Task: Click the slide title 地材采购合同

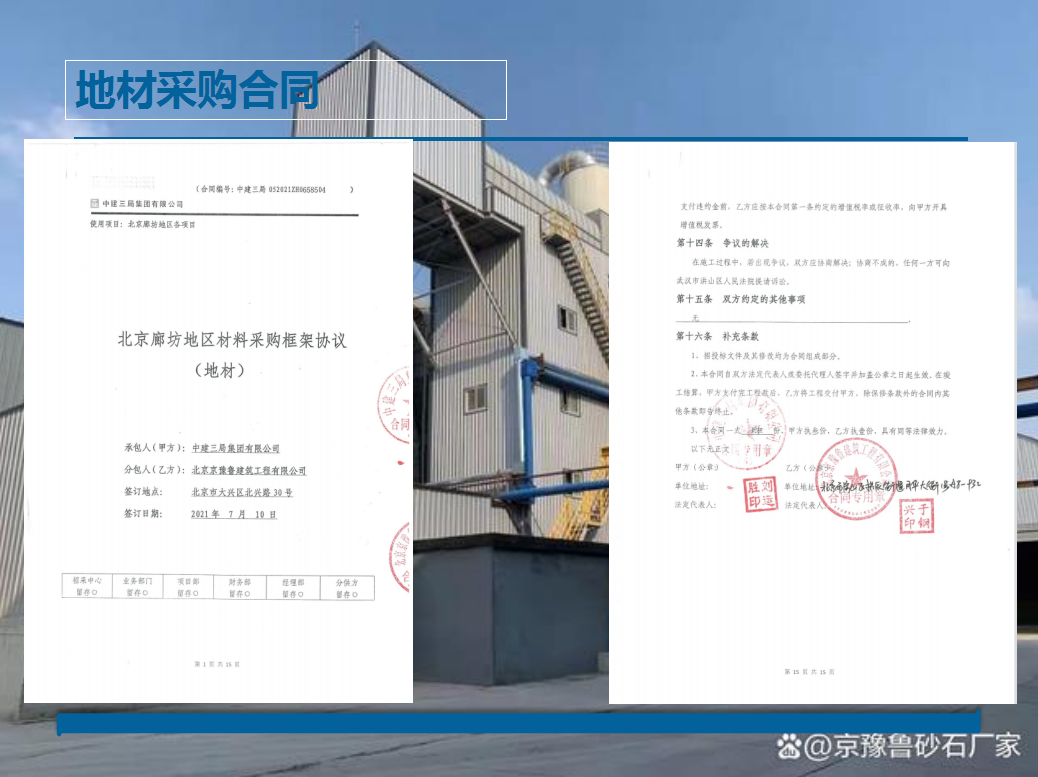Action: click(x=197, y=90)
